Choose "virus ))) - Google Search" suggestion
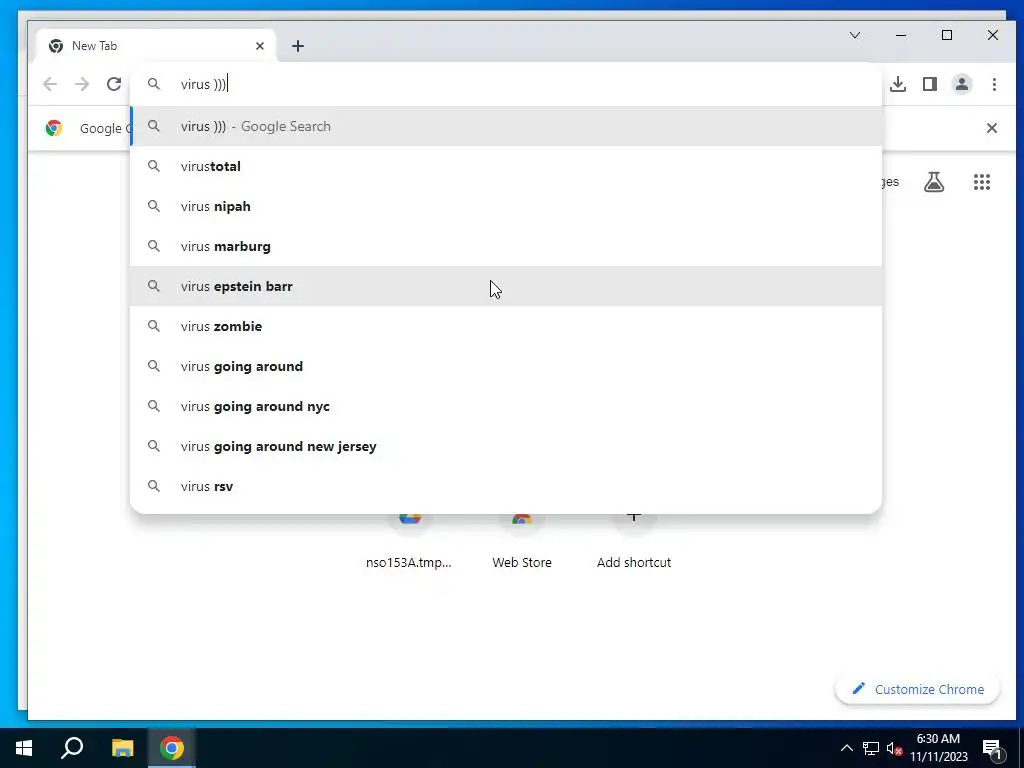This screenshot has height=768, width=1024. [505, 126]
